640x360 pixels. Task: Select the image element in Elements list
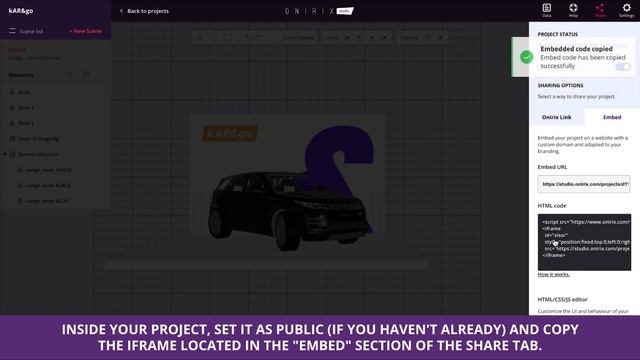click(38, 139)
